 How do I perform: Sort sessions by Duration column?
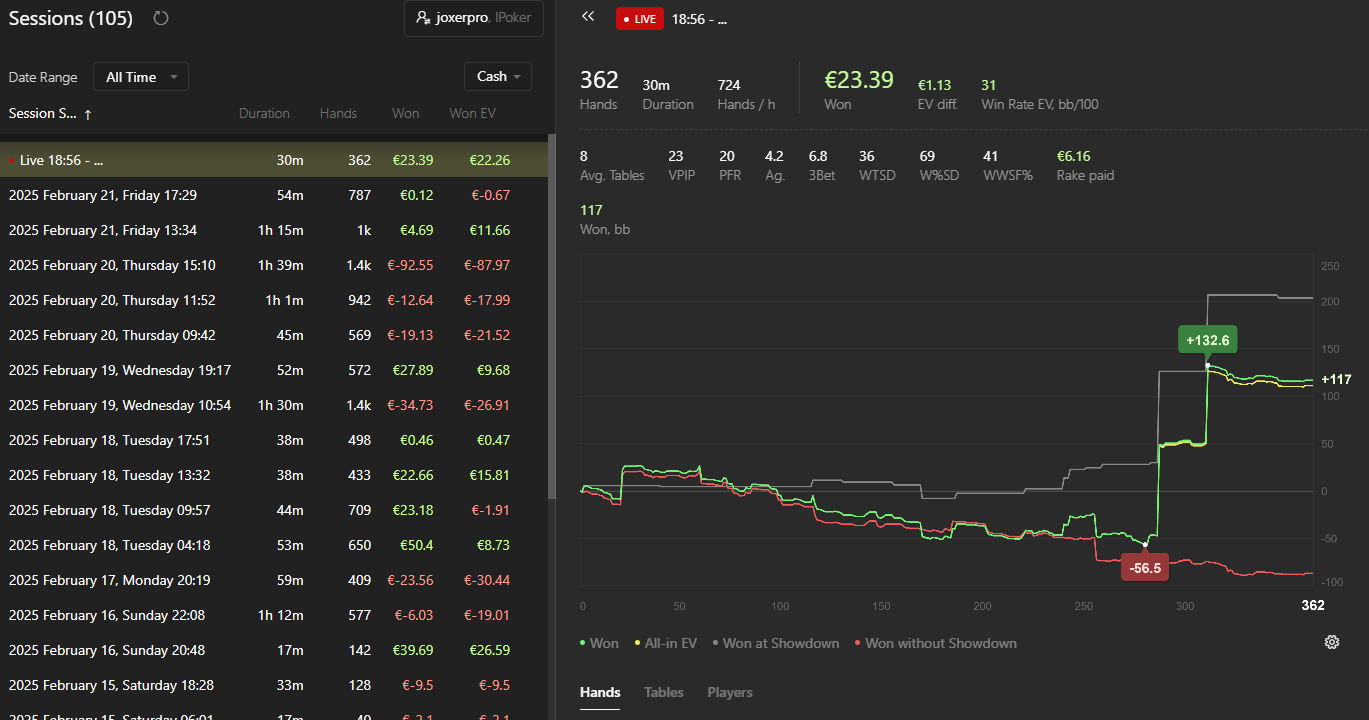[264, 114]
